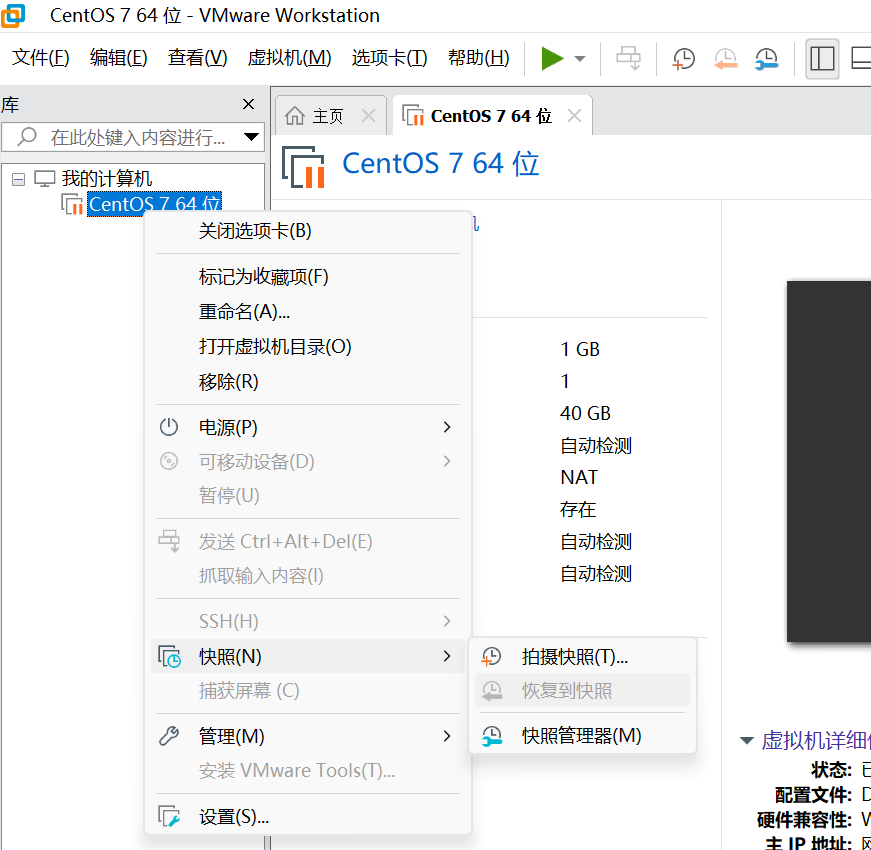Choose 拍摄快照(T)... in submenu
The width and height of the screenshot is (871, 850).
[582, 657]
